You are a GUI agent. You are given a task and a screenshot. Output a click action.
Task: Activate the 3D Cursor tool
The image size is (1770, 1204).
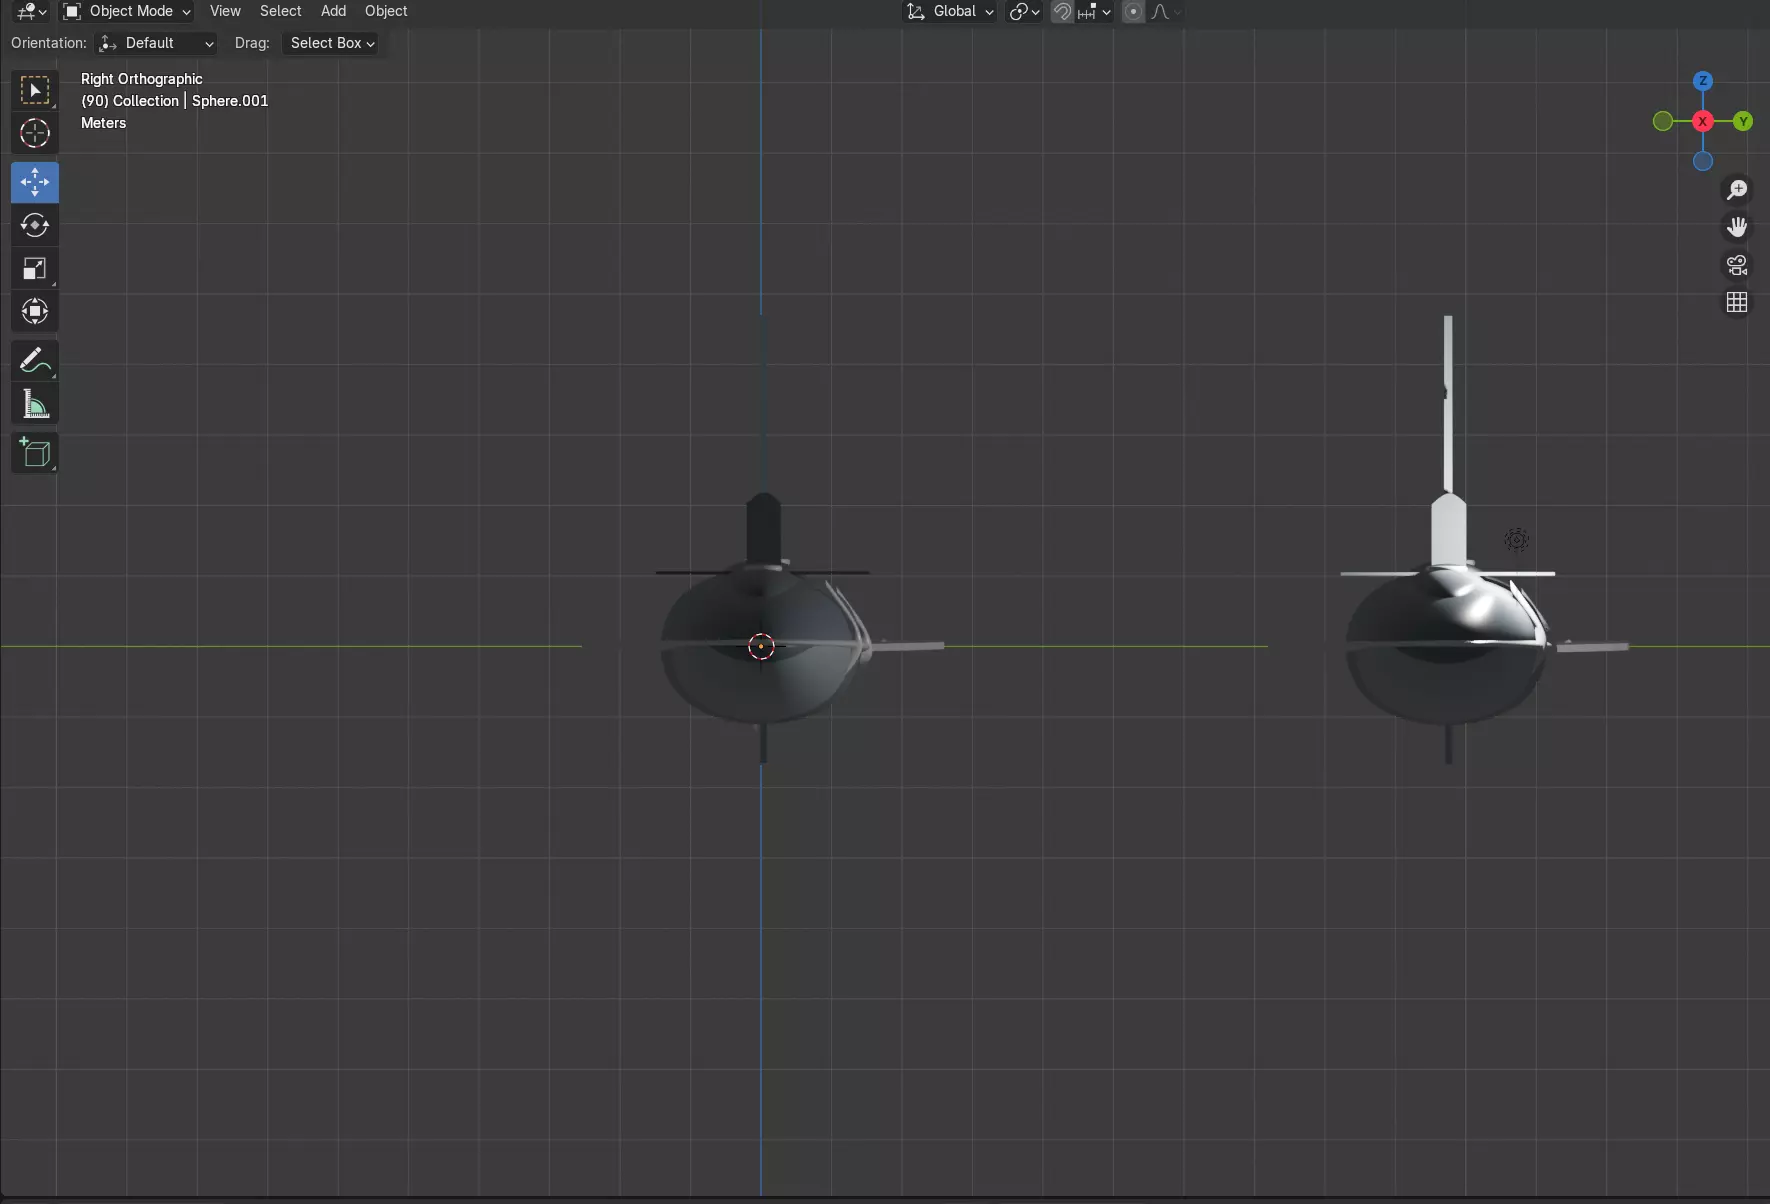pos(35,133)
